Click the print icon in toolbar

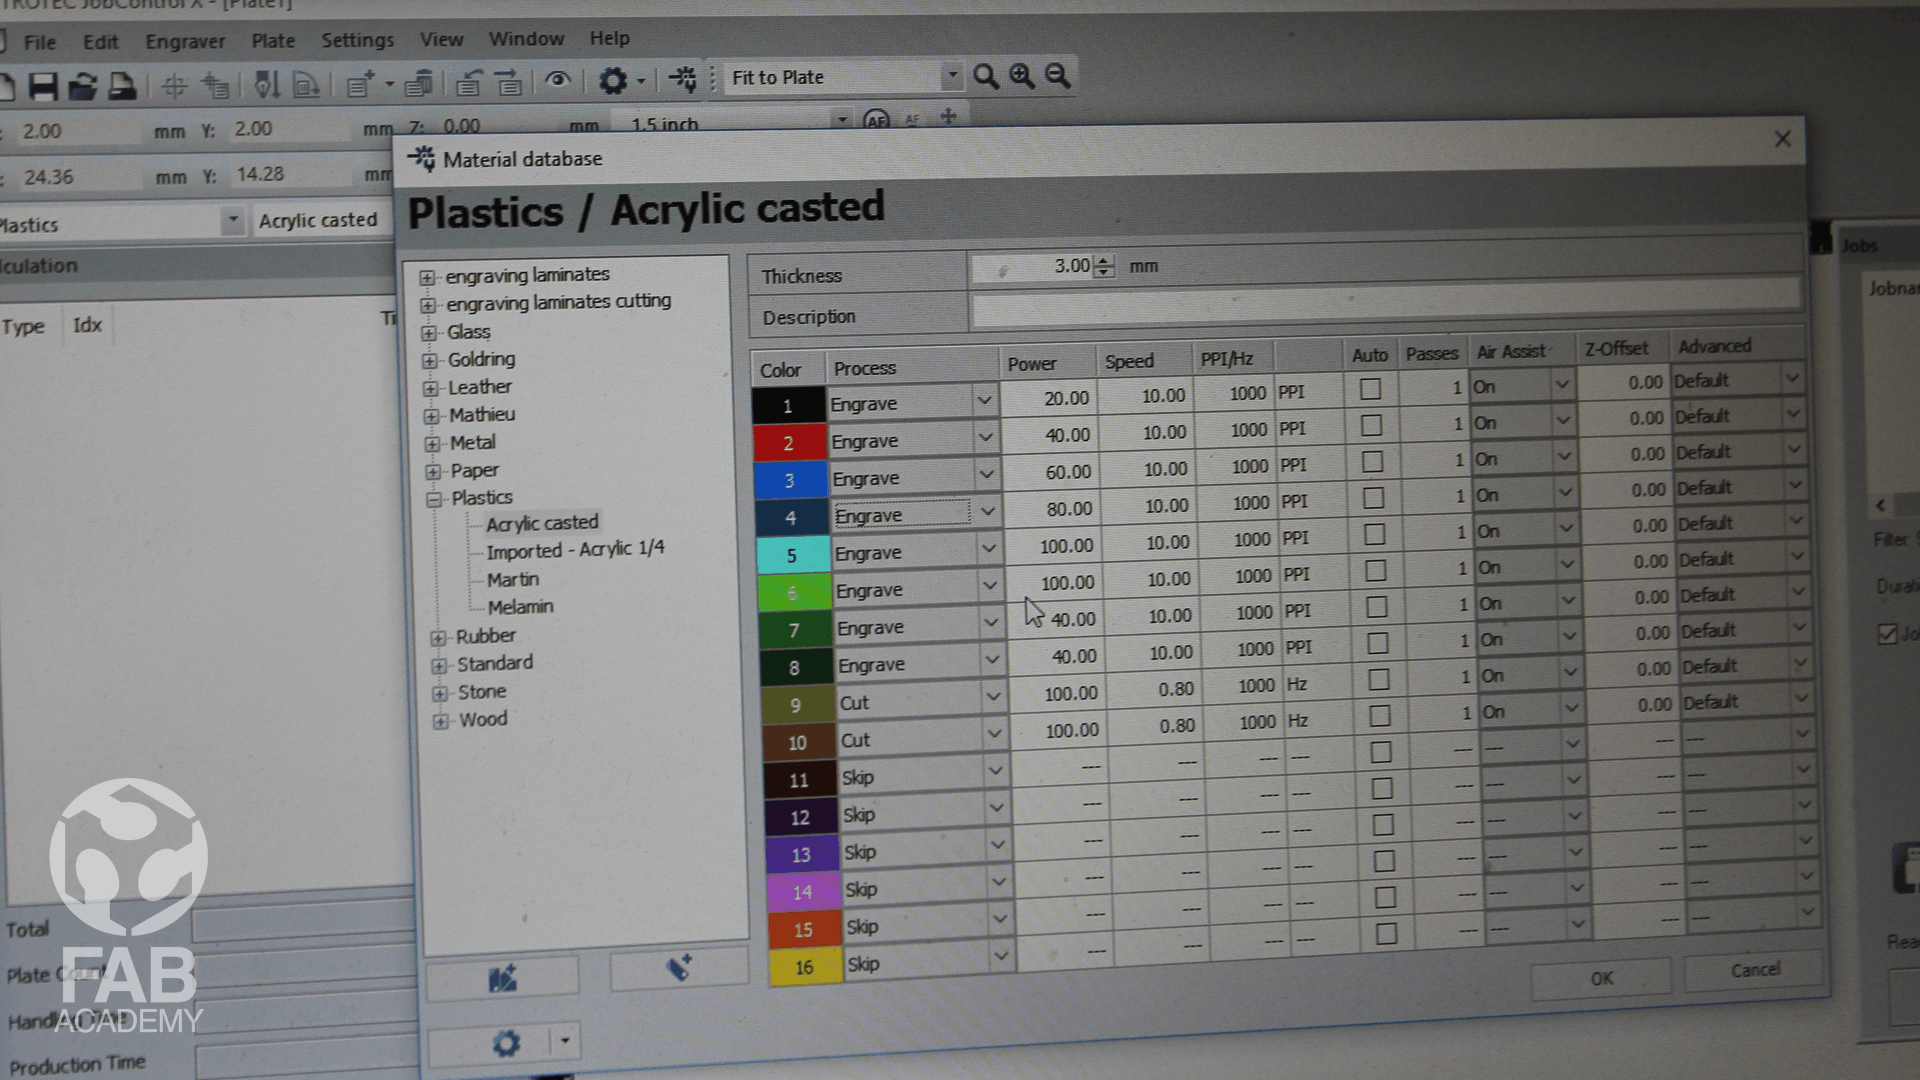[121, 86]
